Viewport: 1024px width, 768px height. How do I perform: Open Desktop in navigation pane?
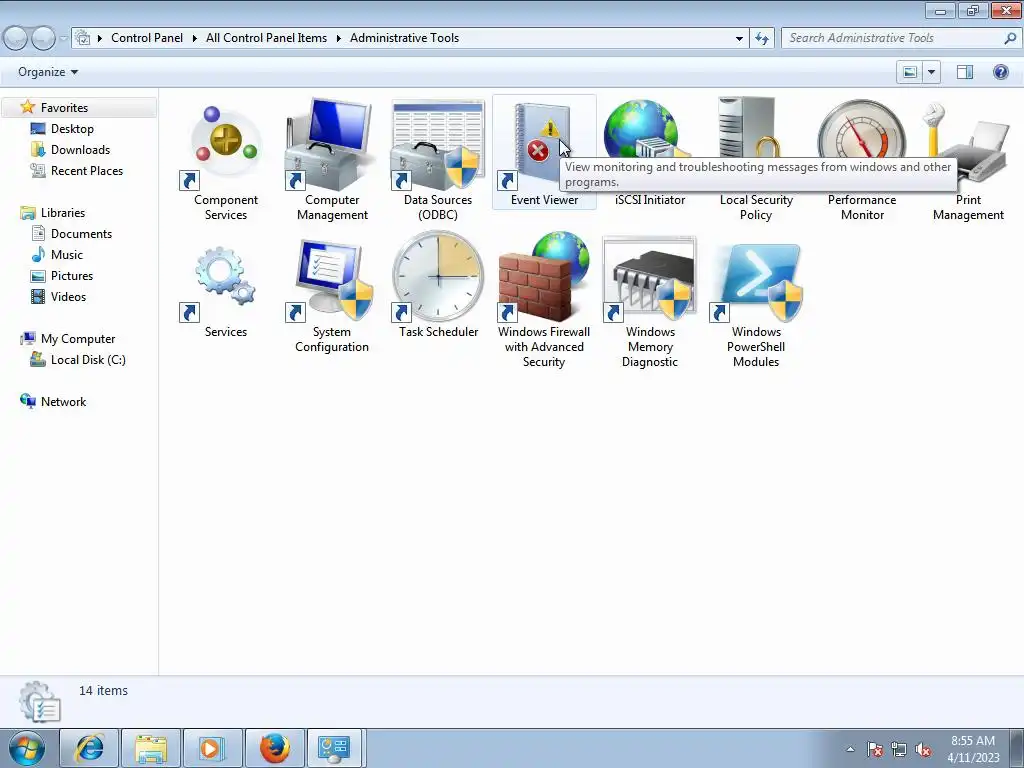(72, 129)
